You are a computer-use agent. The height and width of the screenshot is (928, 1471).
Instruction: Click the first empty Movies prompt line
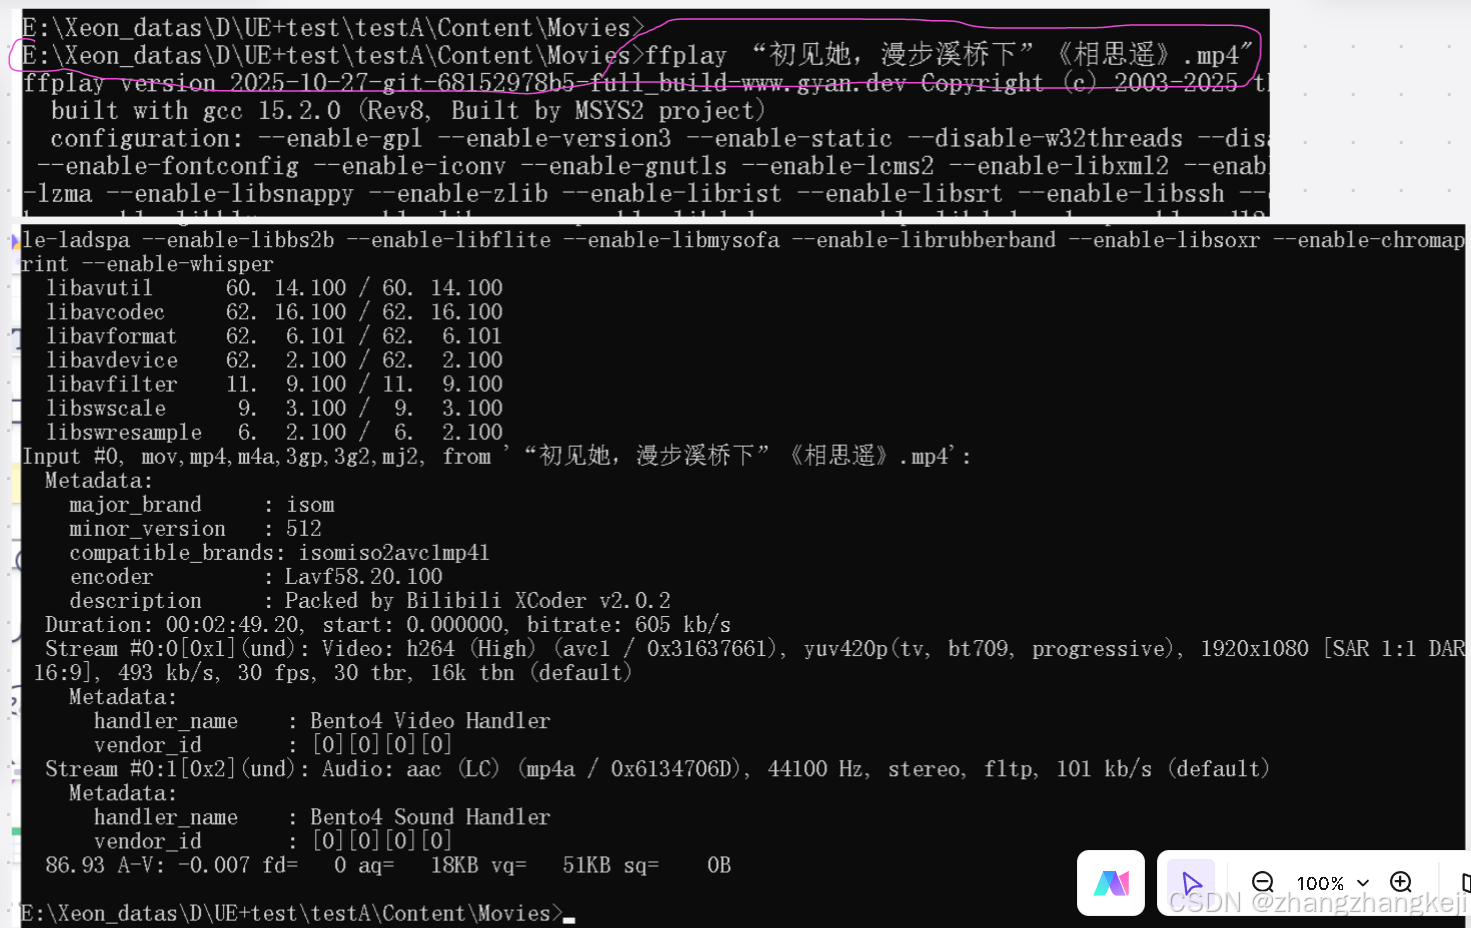pyautogui.click(x=333, y=27)
